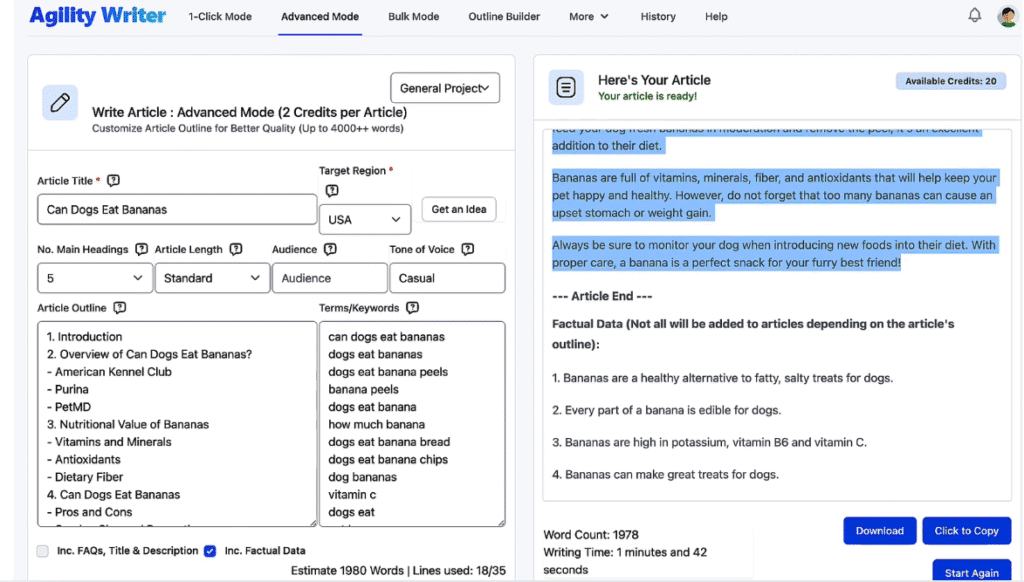Click the notification bell icon
1024x582 pixels.
point(974,15)
